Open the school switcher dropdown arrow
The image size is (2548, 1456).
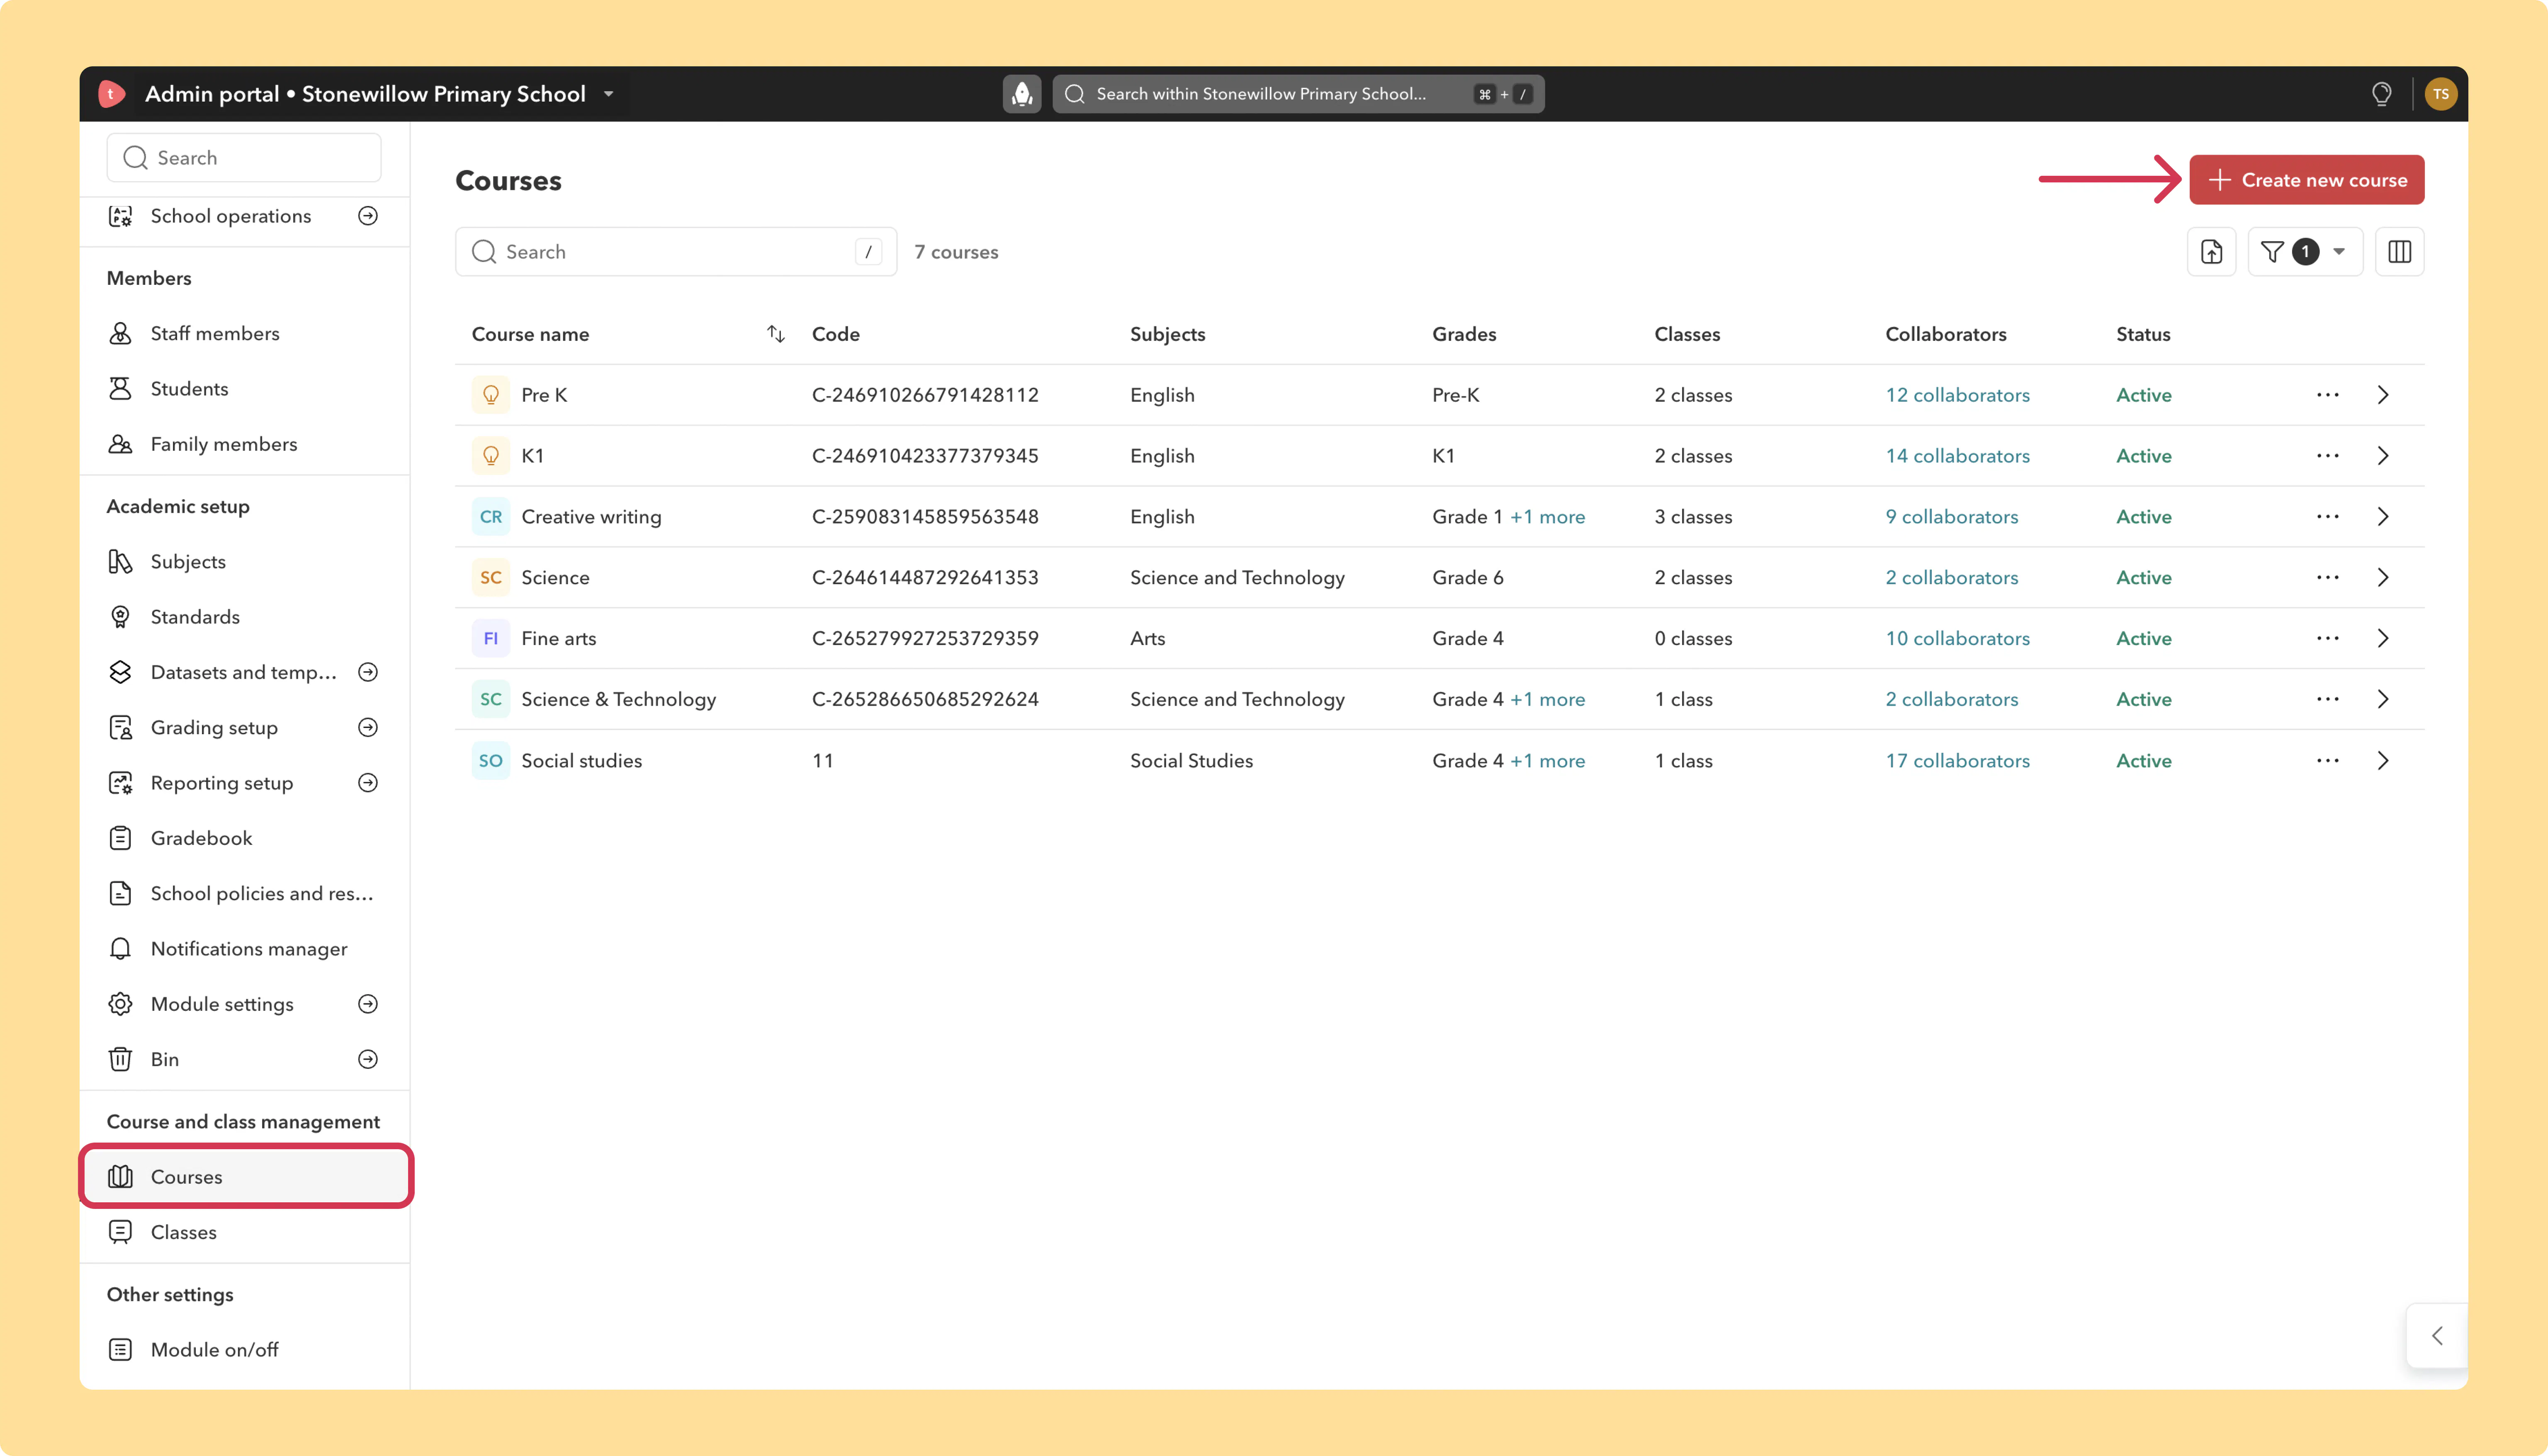[608, 94]
